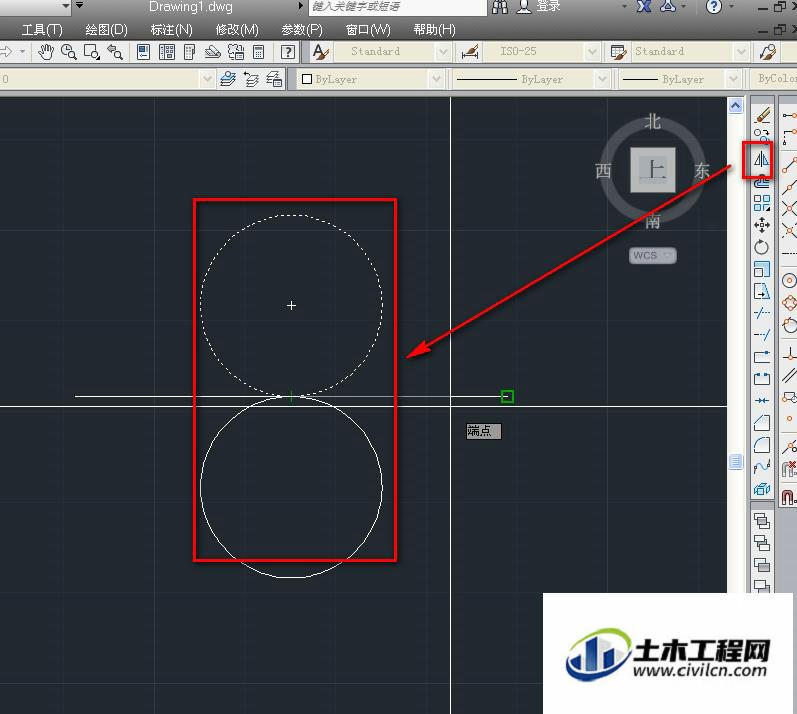797x714 pixels.
Task: Select the Stretch tool
Action: 762,291
